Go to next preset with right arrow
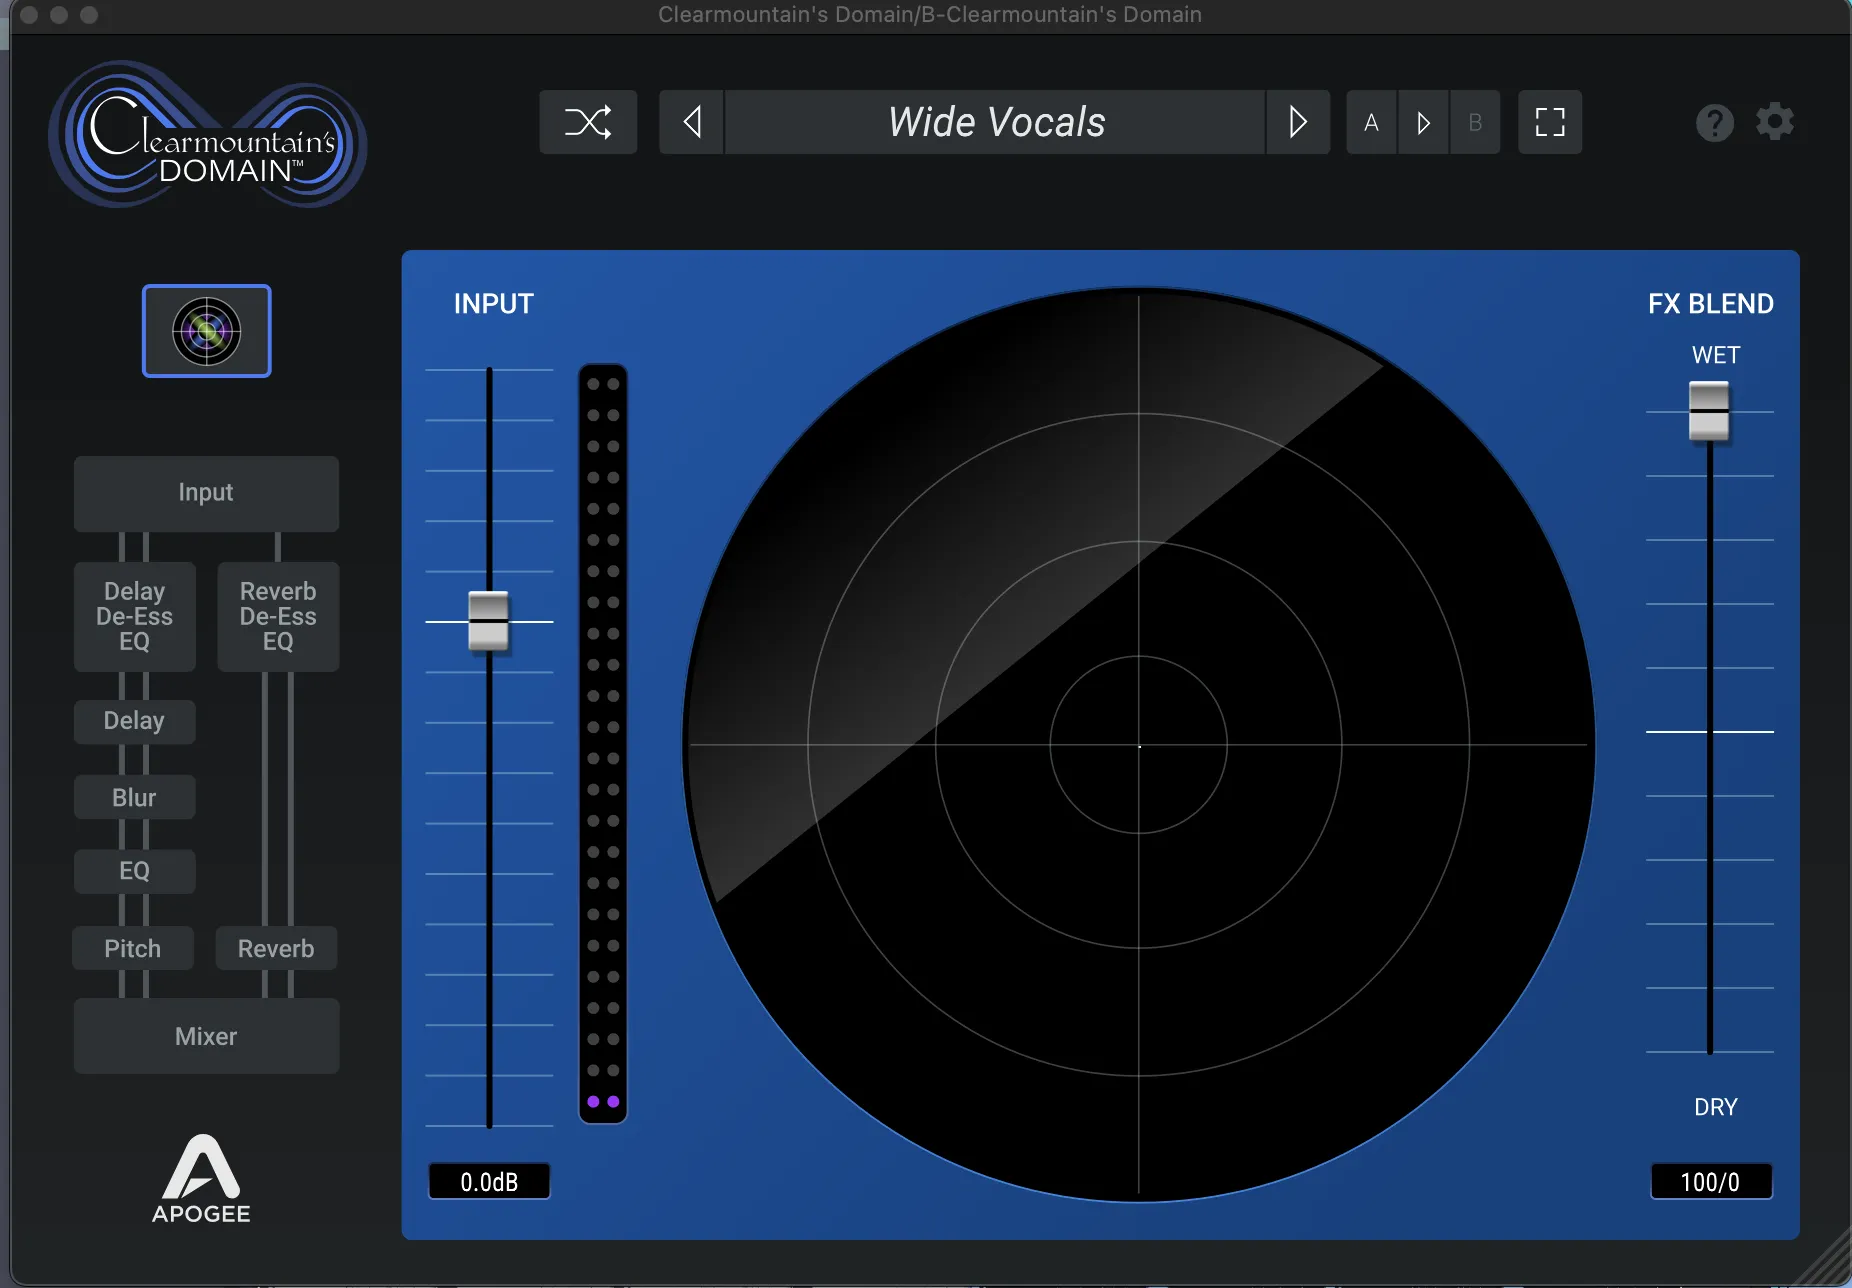This screenshot has height=1288, width=1852. [x=1298, y=122]
